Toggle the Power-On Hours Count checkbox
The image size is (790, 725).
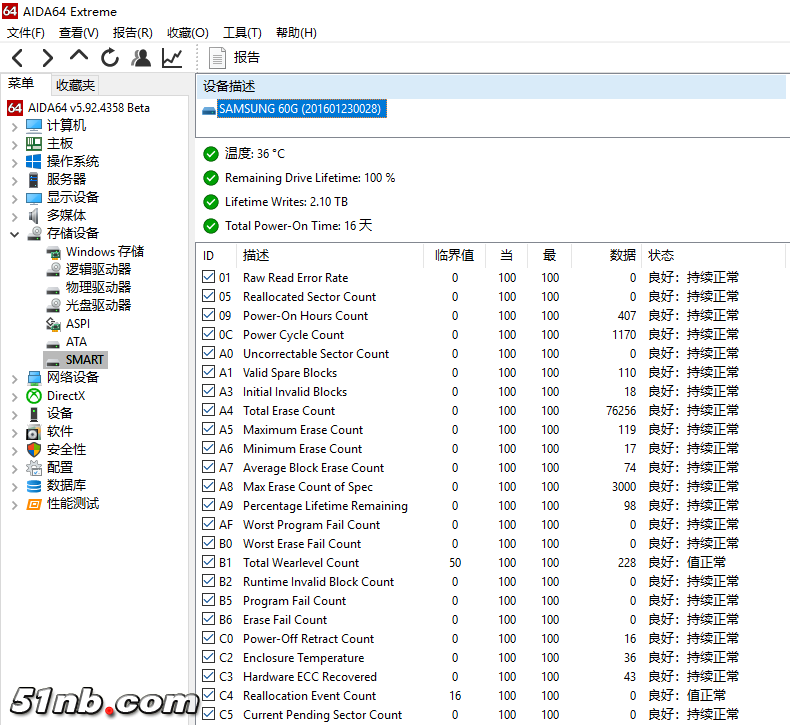click(x=208, y=316)
